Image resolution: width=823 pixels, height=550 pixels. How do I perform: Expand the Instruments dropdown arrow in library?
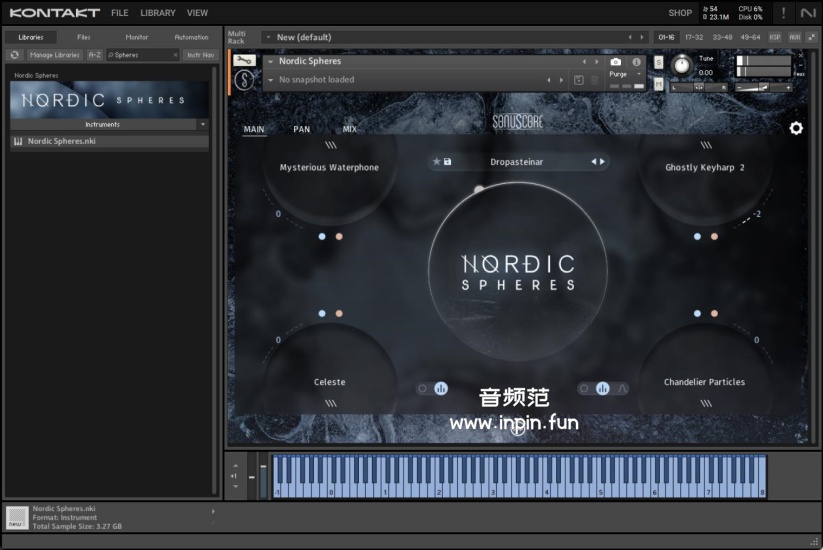(203, 125)
